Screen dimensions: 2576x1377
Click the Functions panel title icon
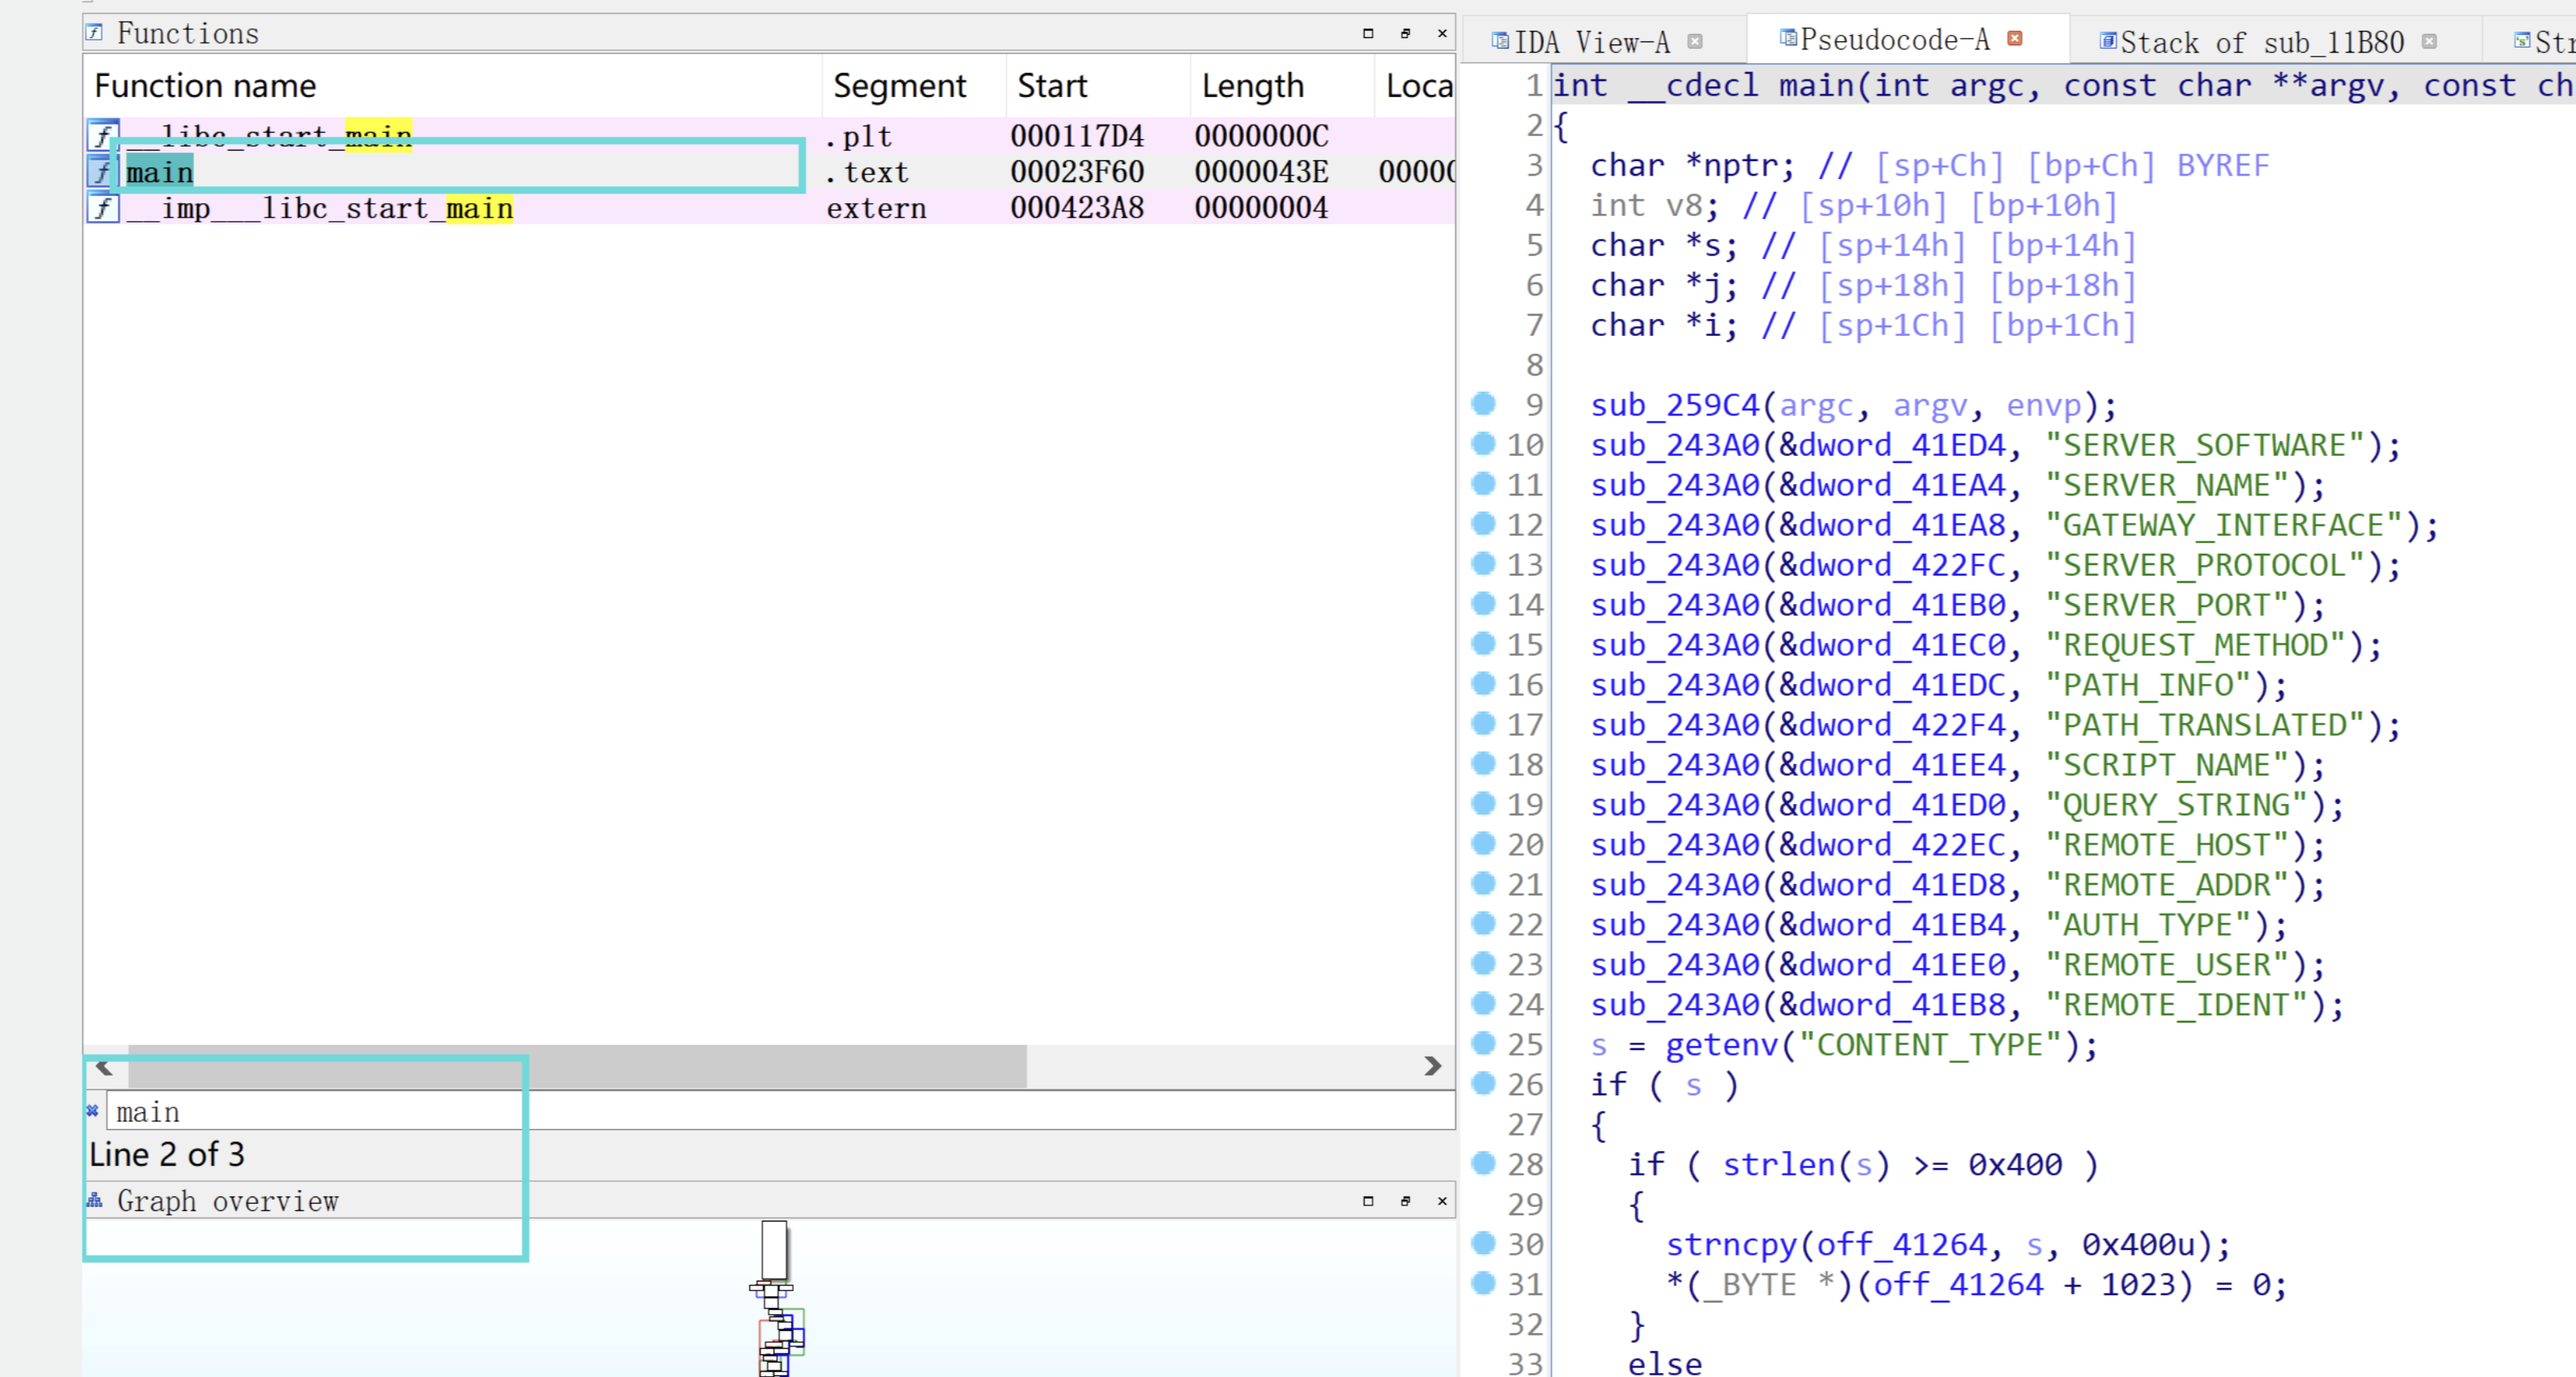(x=95, y=32)
